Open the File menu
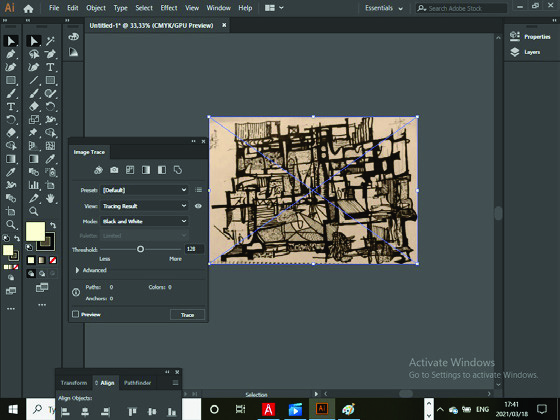The height and width of the screenshot is (420, 560). [54, 8]
